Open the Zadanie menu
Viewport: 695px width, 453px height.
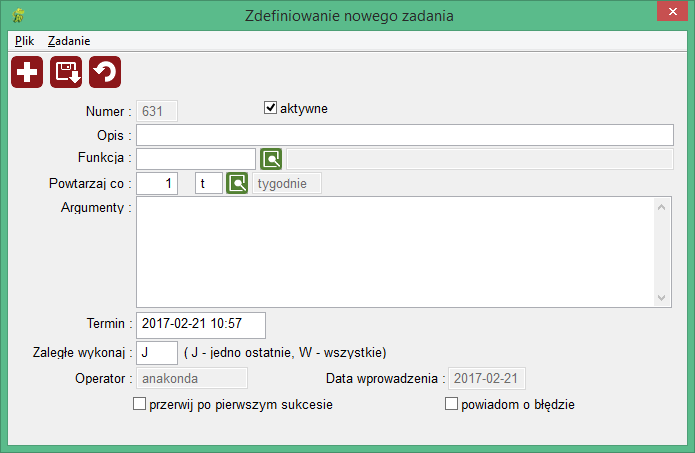tap(69, 41)
